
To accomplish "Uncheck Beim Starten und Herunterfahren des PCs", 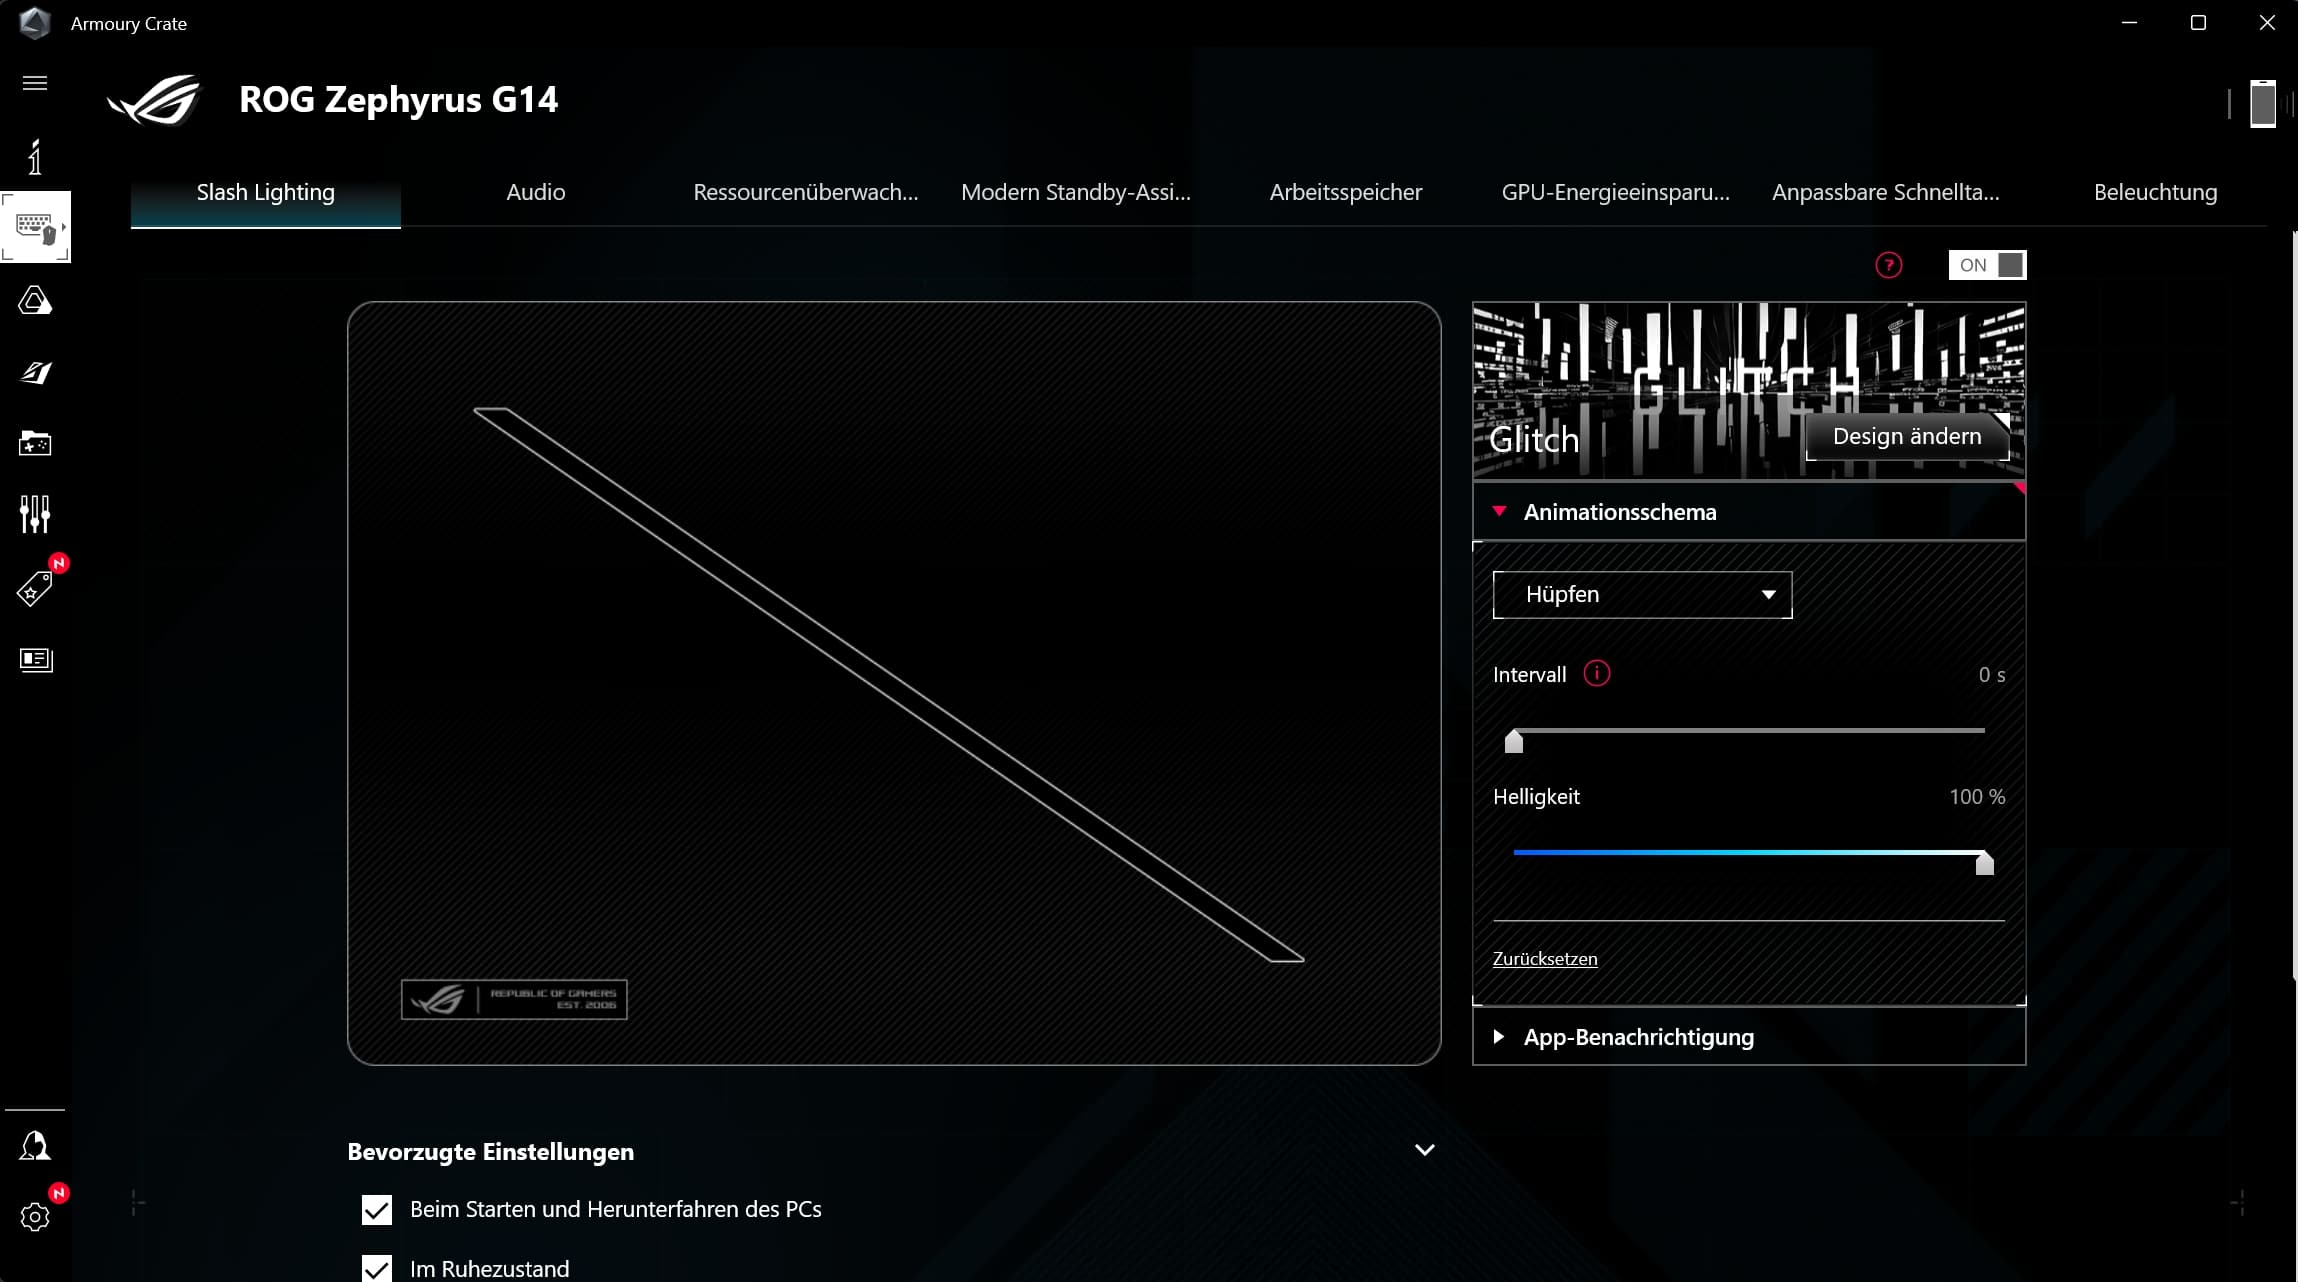I will [377, 1210].
